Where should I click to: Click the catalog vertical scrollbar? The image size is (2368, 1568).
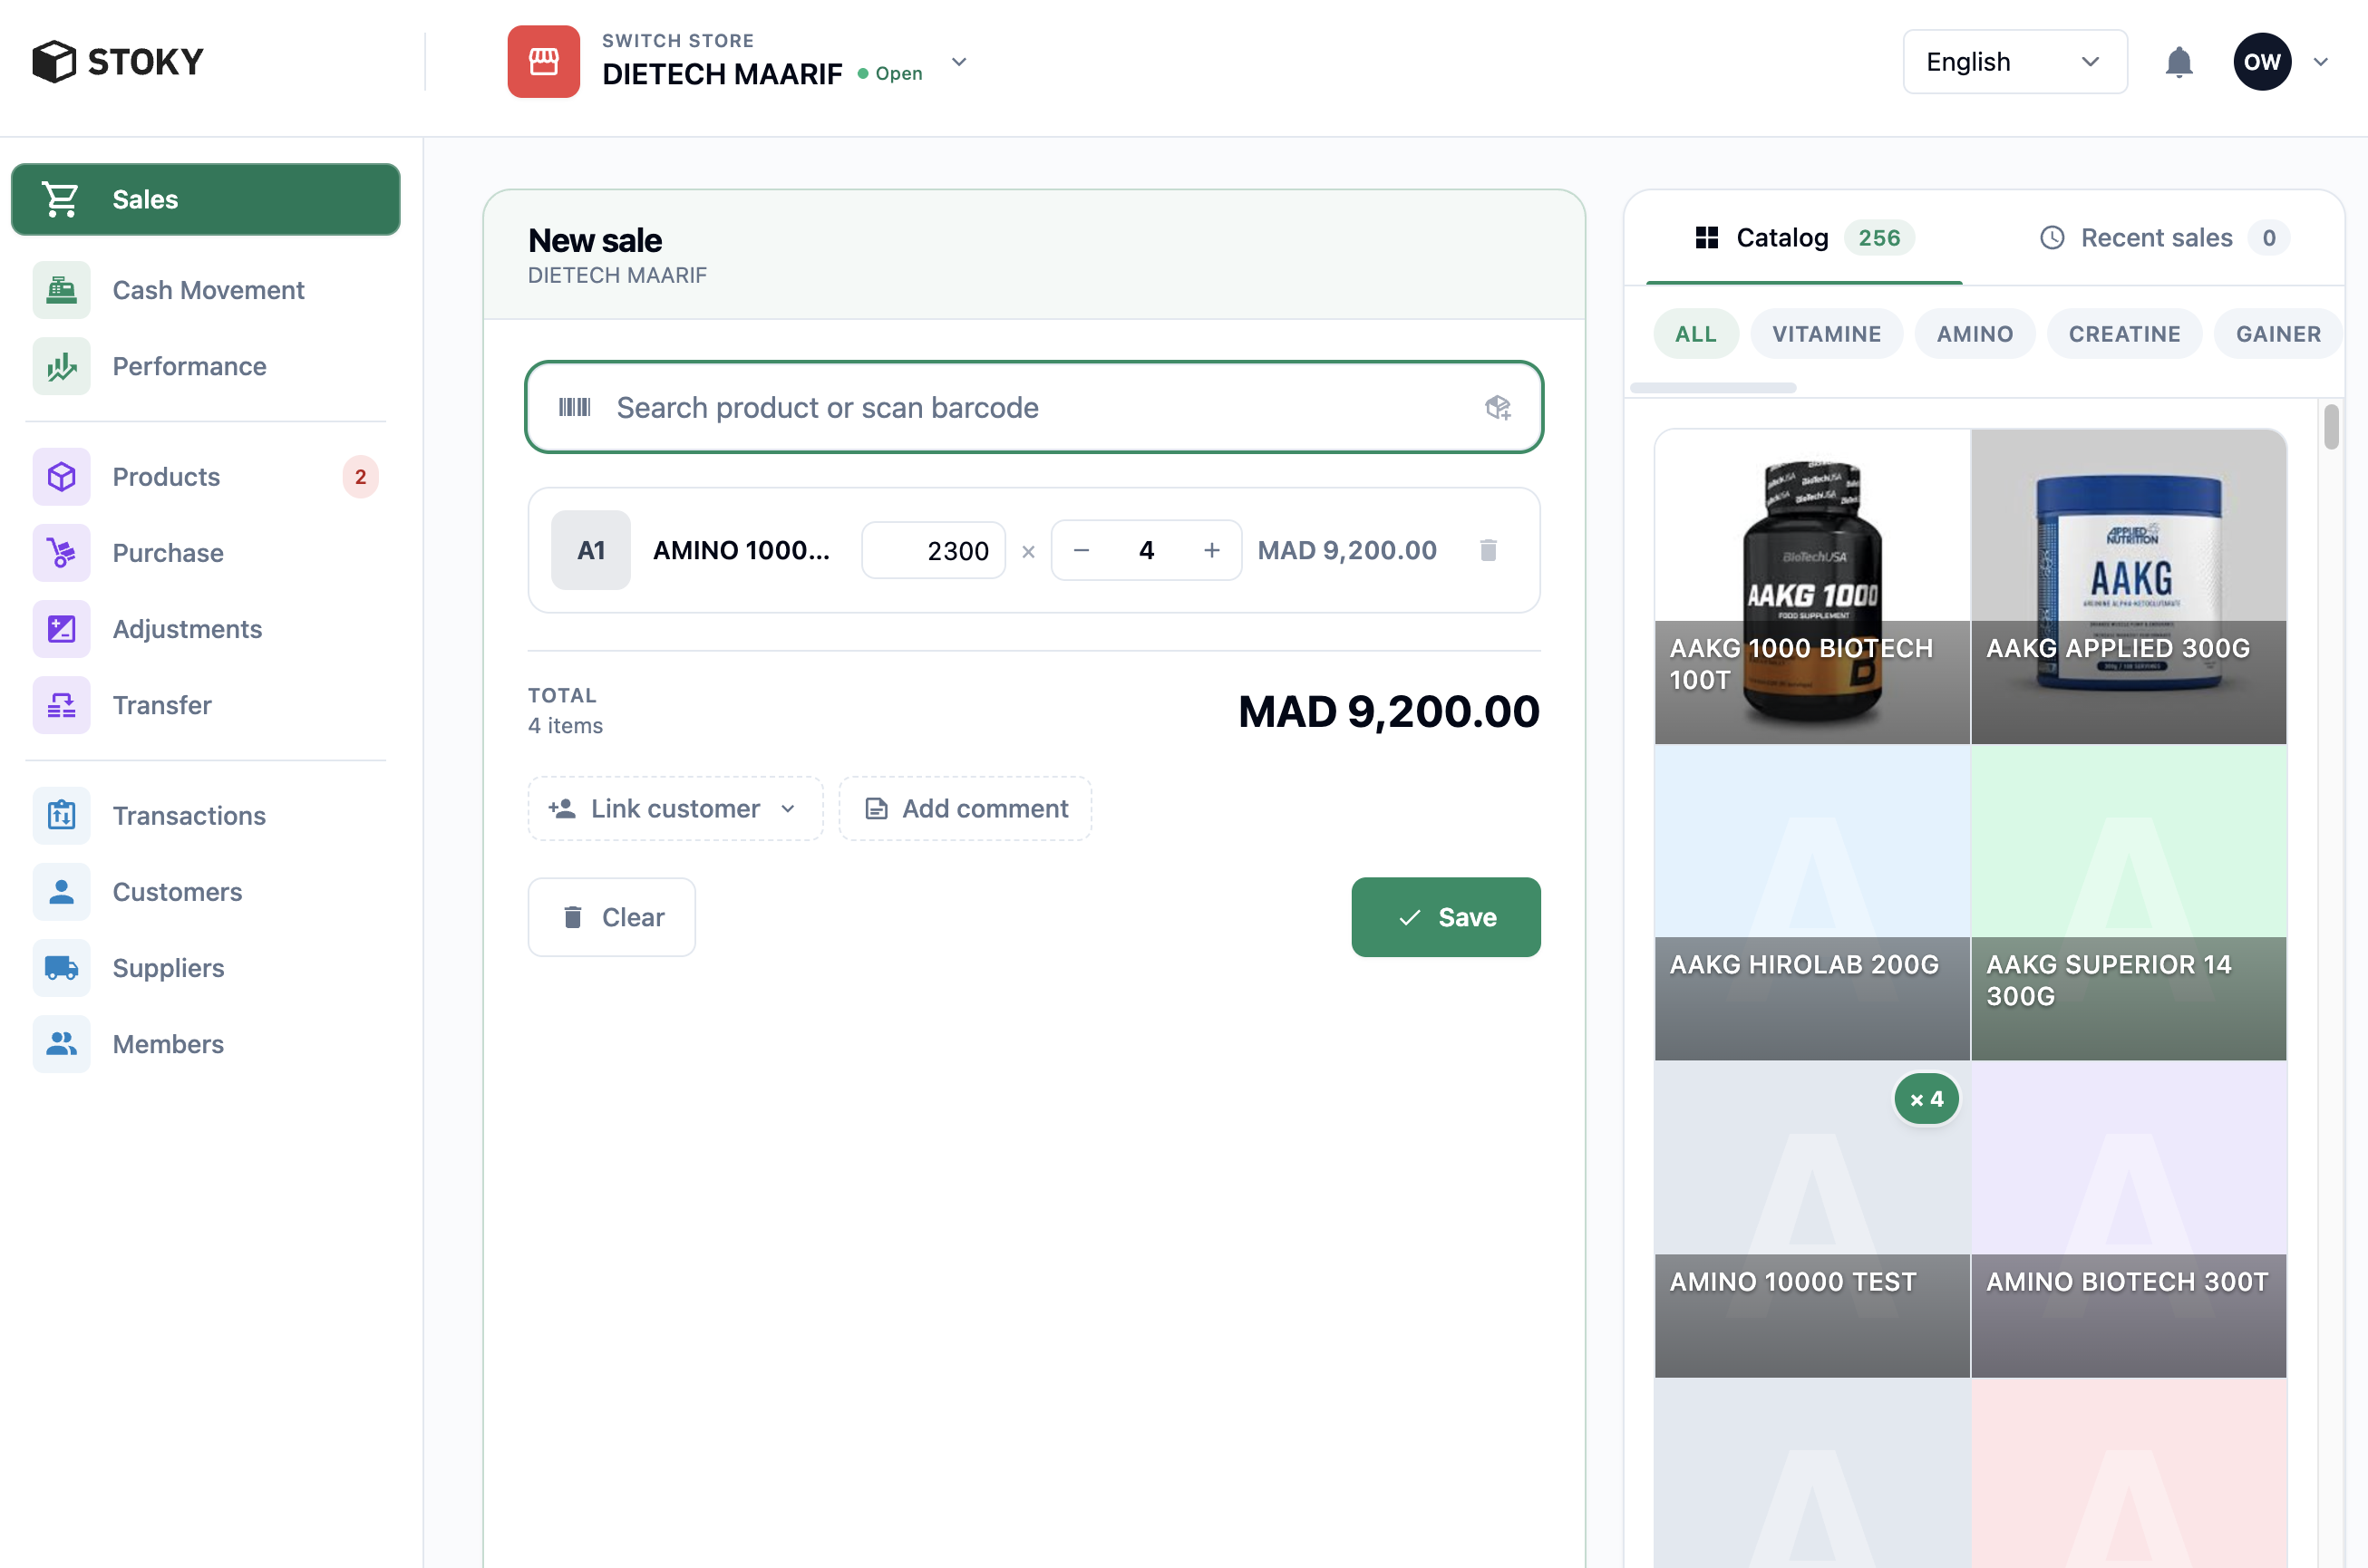pyautogui.click(x=2331, y=427)
